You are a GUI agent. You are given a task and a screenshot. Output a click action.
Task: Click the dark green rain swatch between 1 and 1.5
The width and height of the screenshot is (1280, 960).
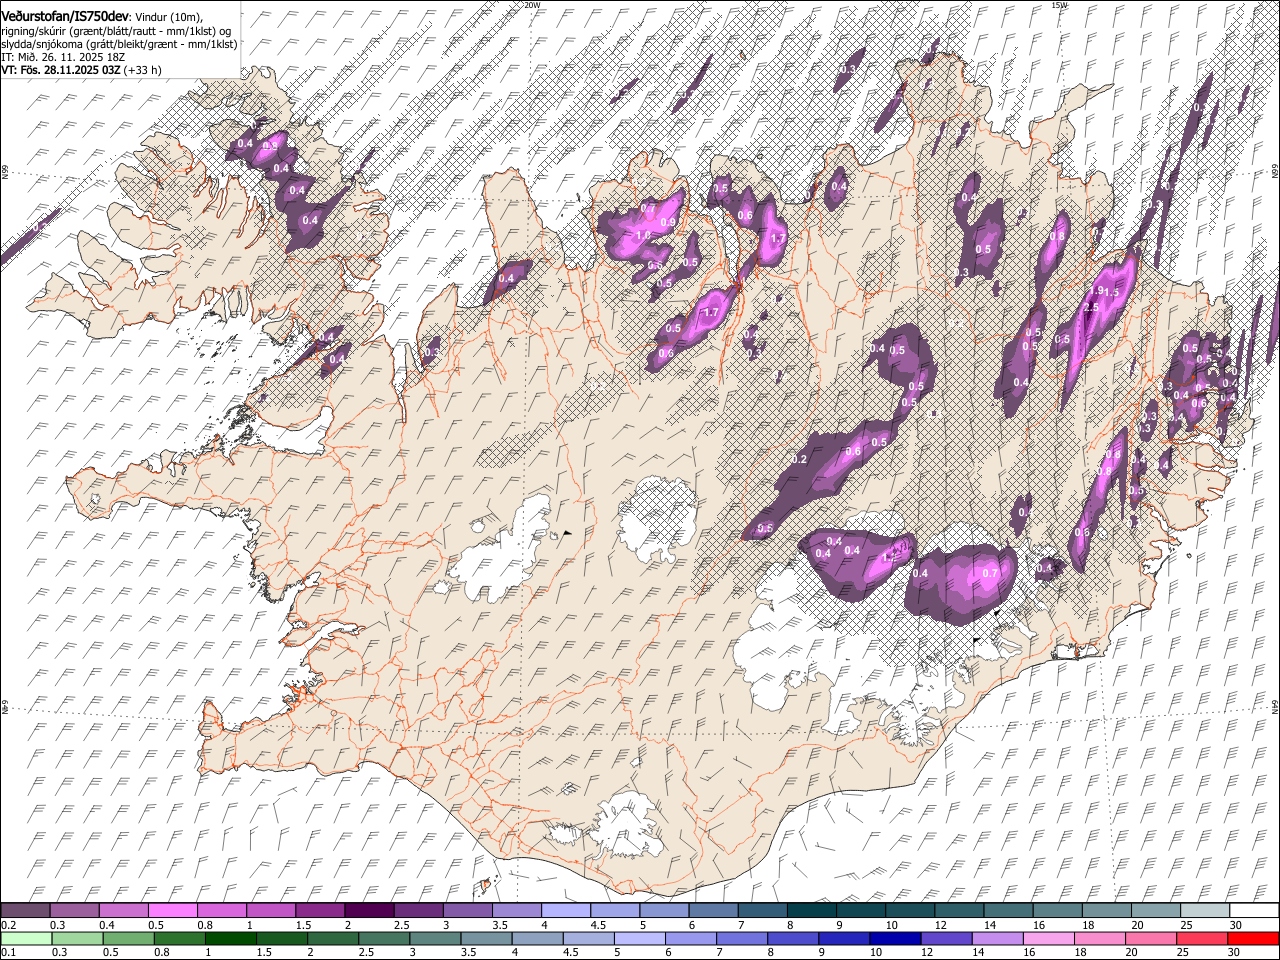(x=230, y=939)
